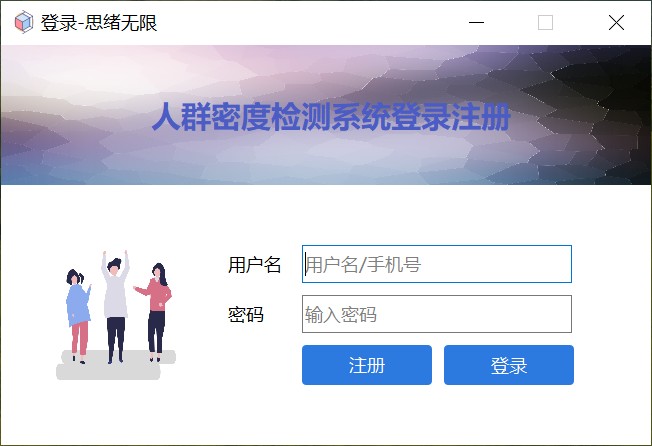This screenshot has width=652, height=446.
Task: Click the pastel polygon banner background image
Action: point(326,115)
